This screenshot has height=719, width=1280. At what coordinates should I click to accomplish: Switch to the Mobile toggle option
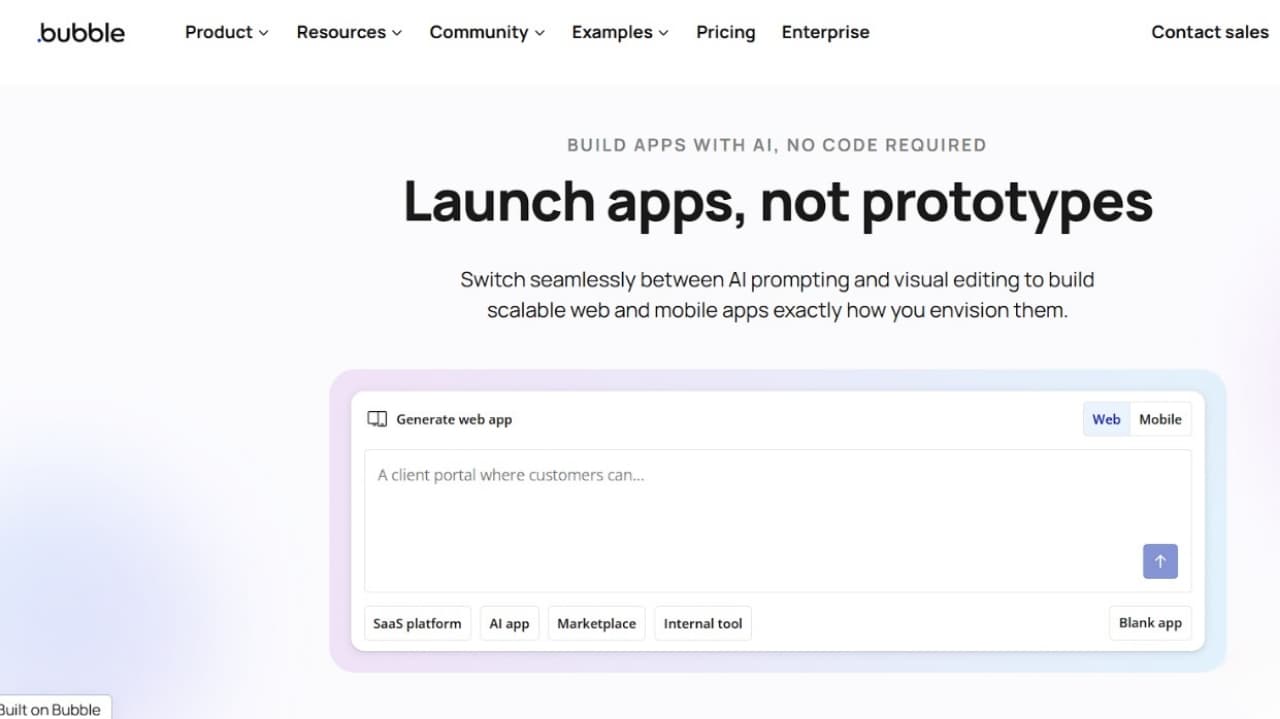[x=1160, y=419]
